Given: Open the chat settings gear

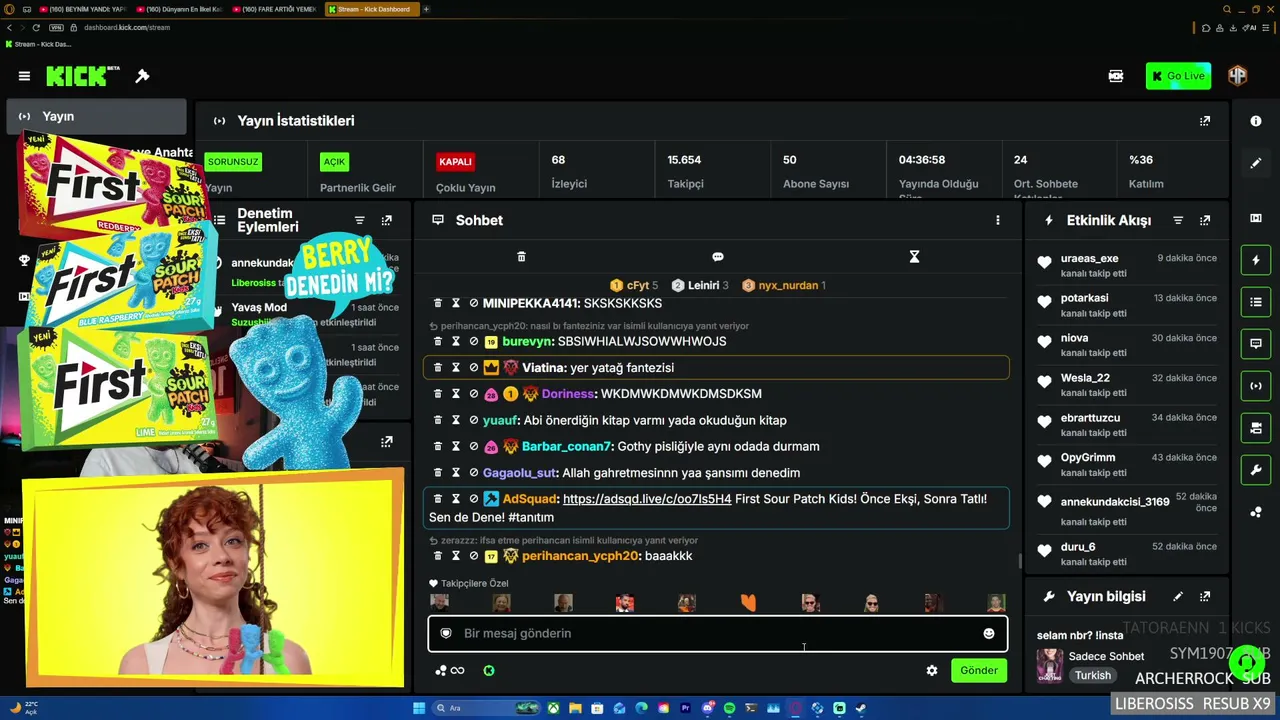Looking at the screenshot, I should tap(932, 671).
